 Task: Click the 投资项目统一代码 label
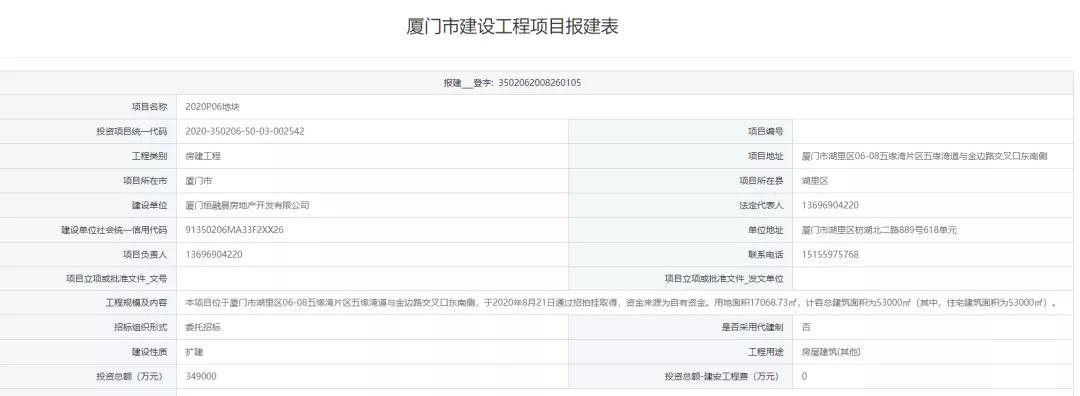(x=132, y=132)
